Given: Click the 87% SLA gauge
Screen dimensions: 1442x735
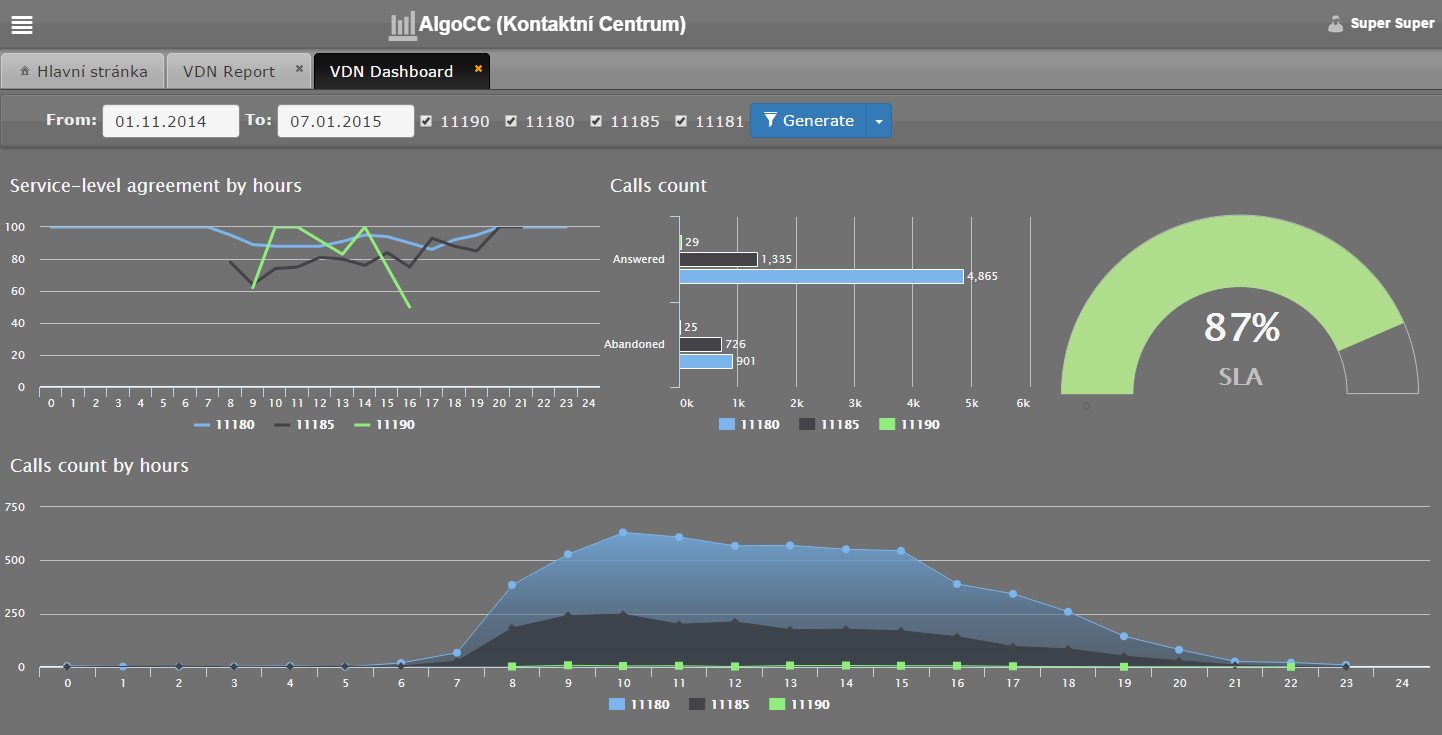Looking at the screenshot, I should pos(1240,330).
